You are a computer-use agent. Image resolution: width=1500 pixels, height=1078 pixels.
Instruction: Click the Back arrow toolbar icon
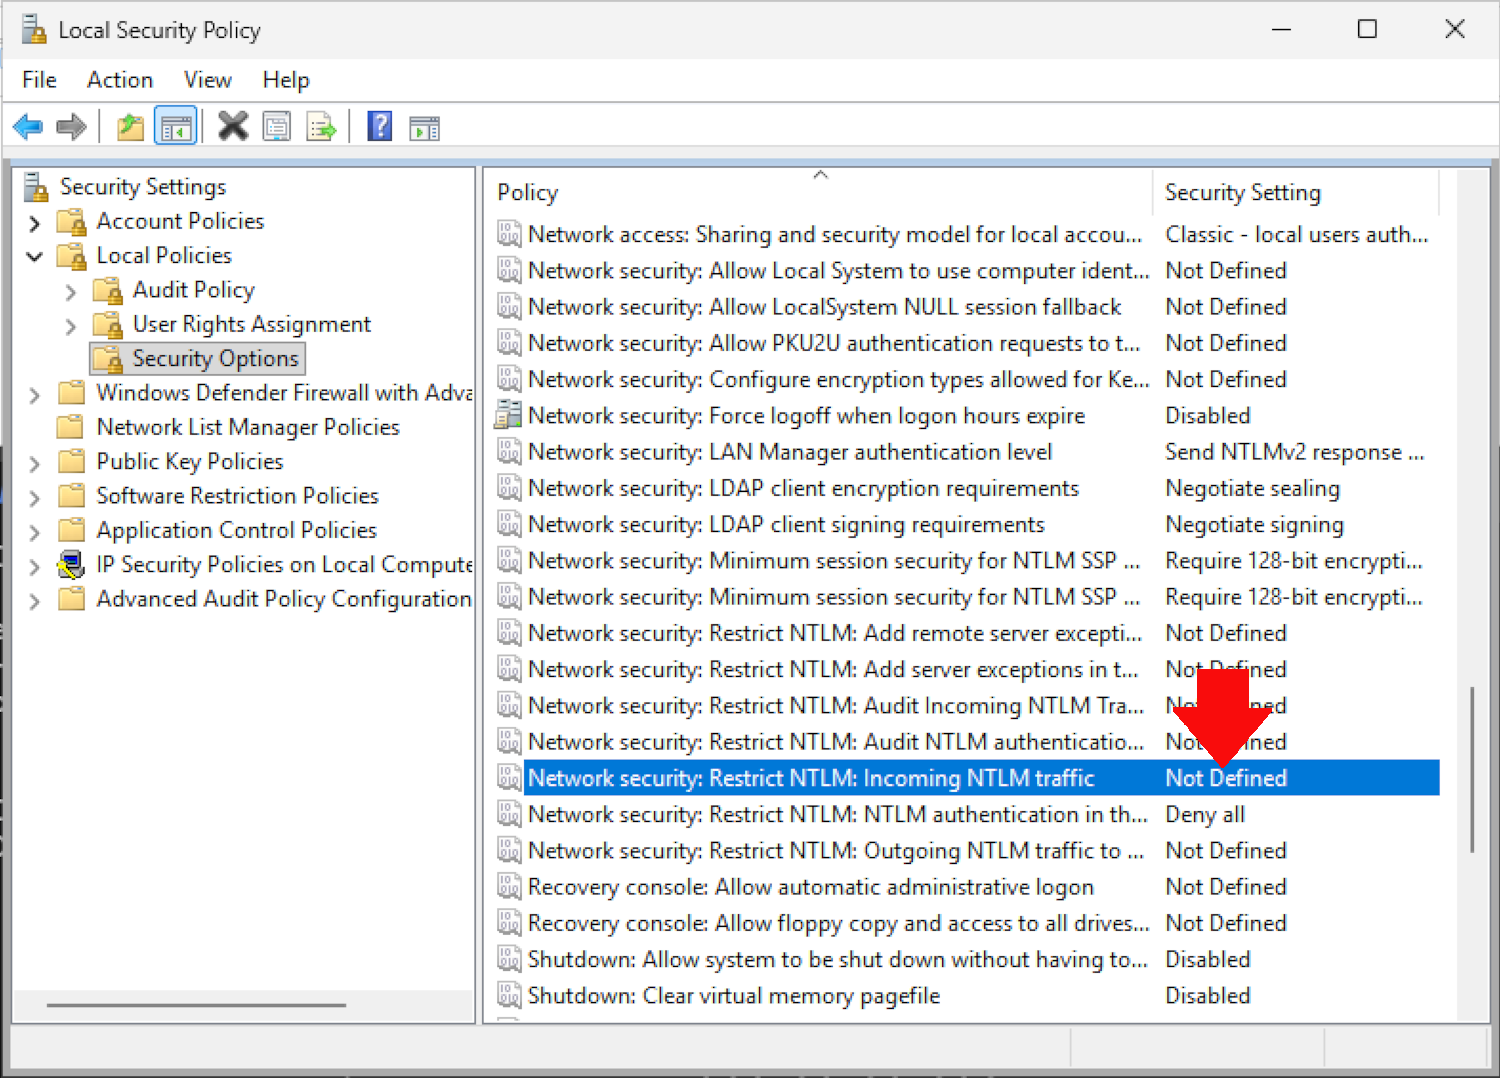click(28, 127)
